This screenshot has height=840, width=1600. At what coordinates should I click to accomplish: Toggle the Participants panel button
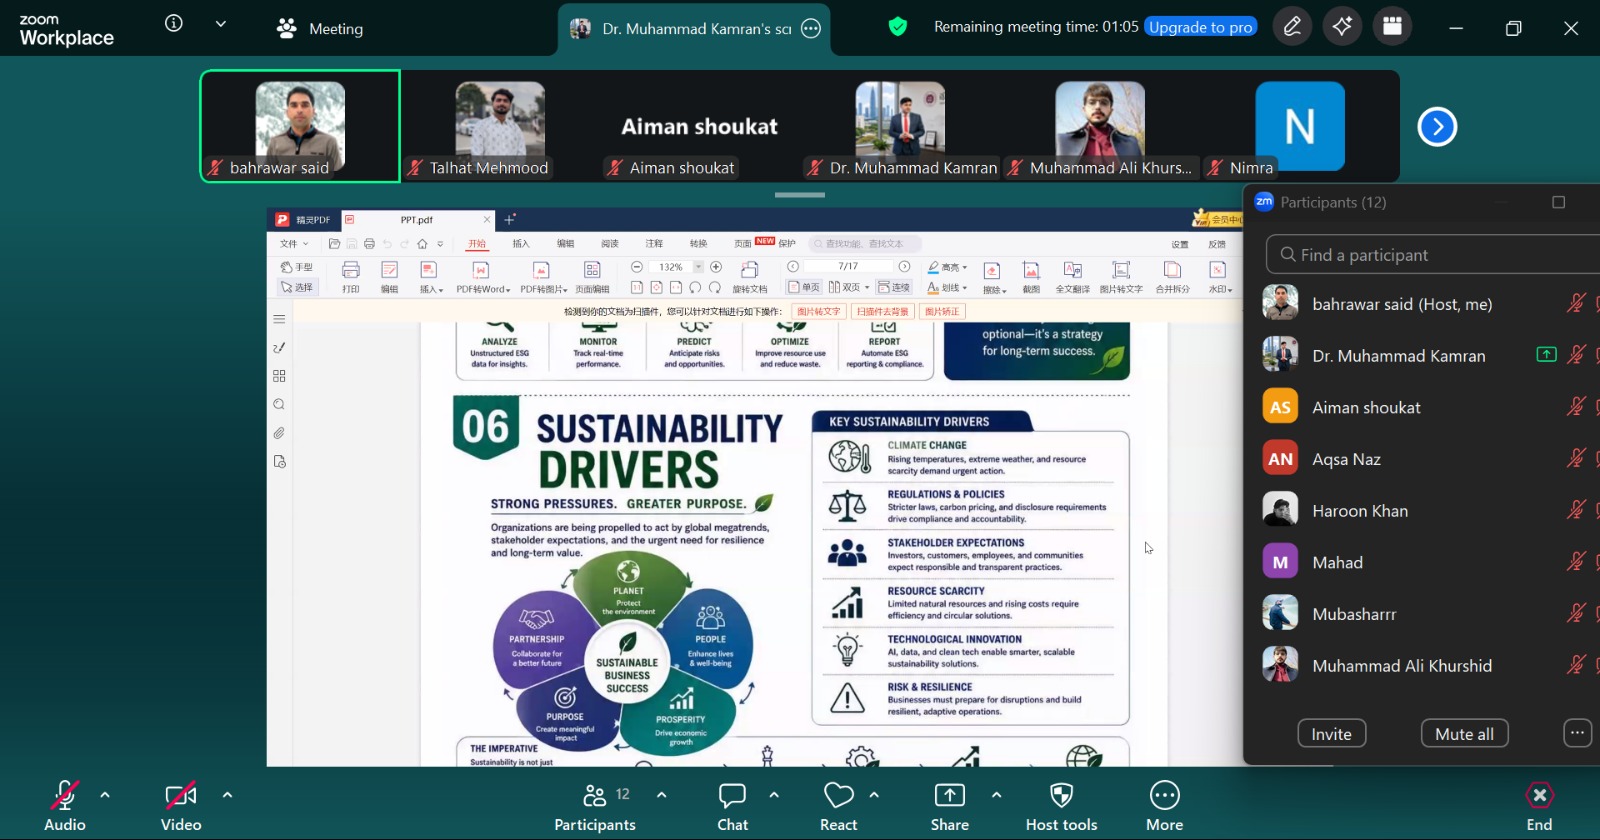595,806
